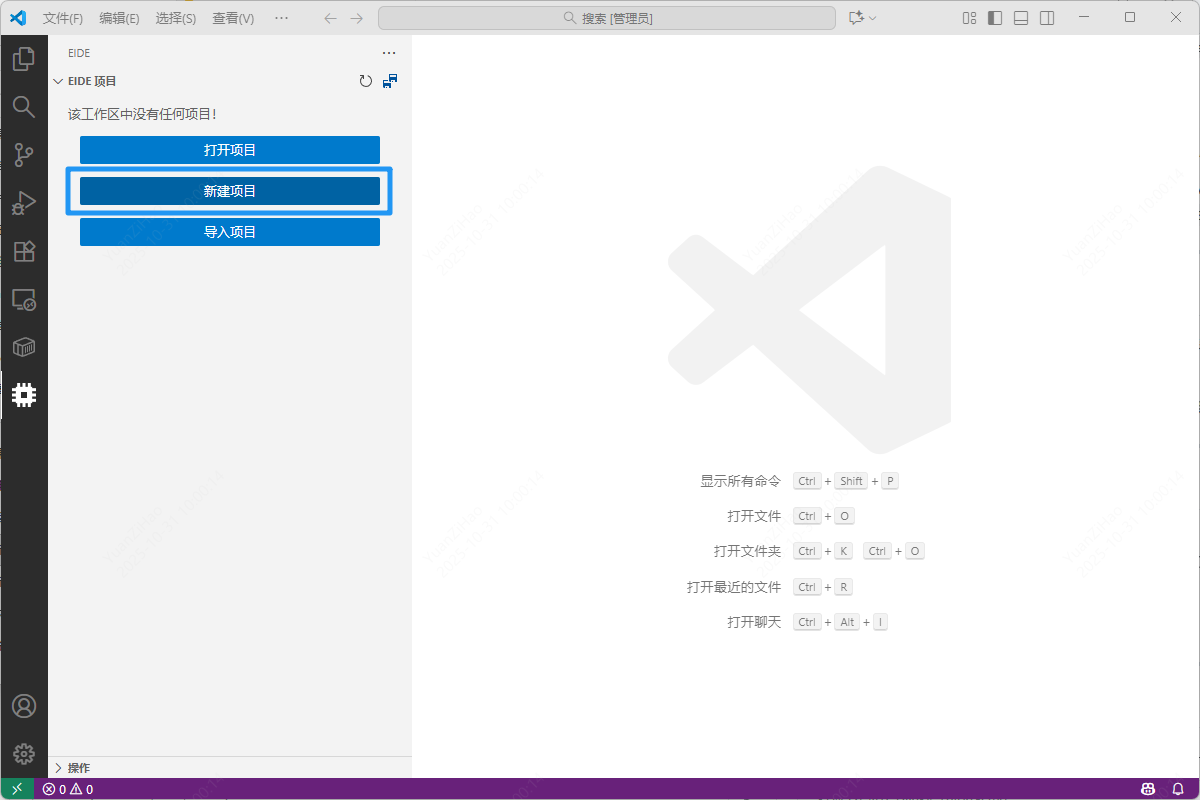Toggle the primary side bar layout button
Viewport: 1200px width, 800px height.
[x=995, y=18]
